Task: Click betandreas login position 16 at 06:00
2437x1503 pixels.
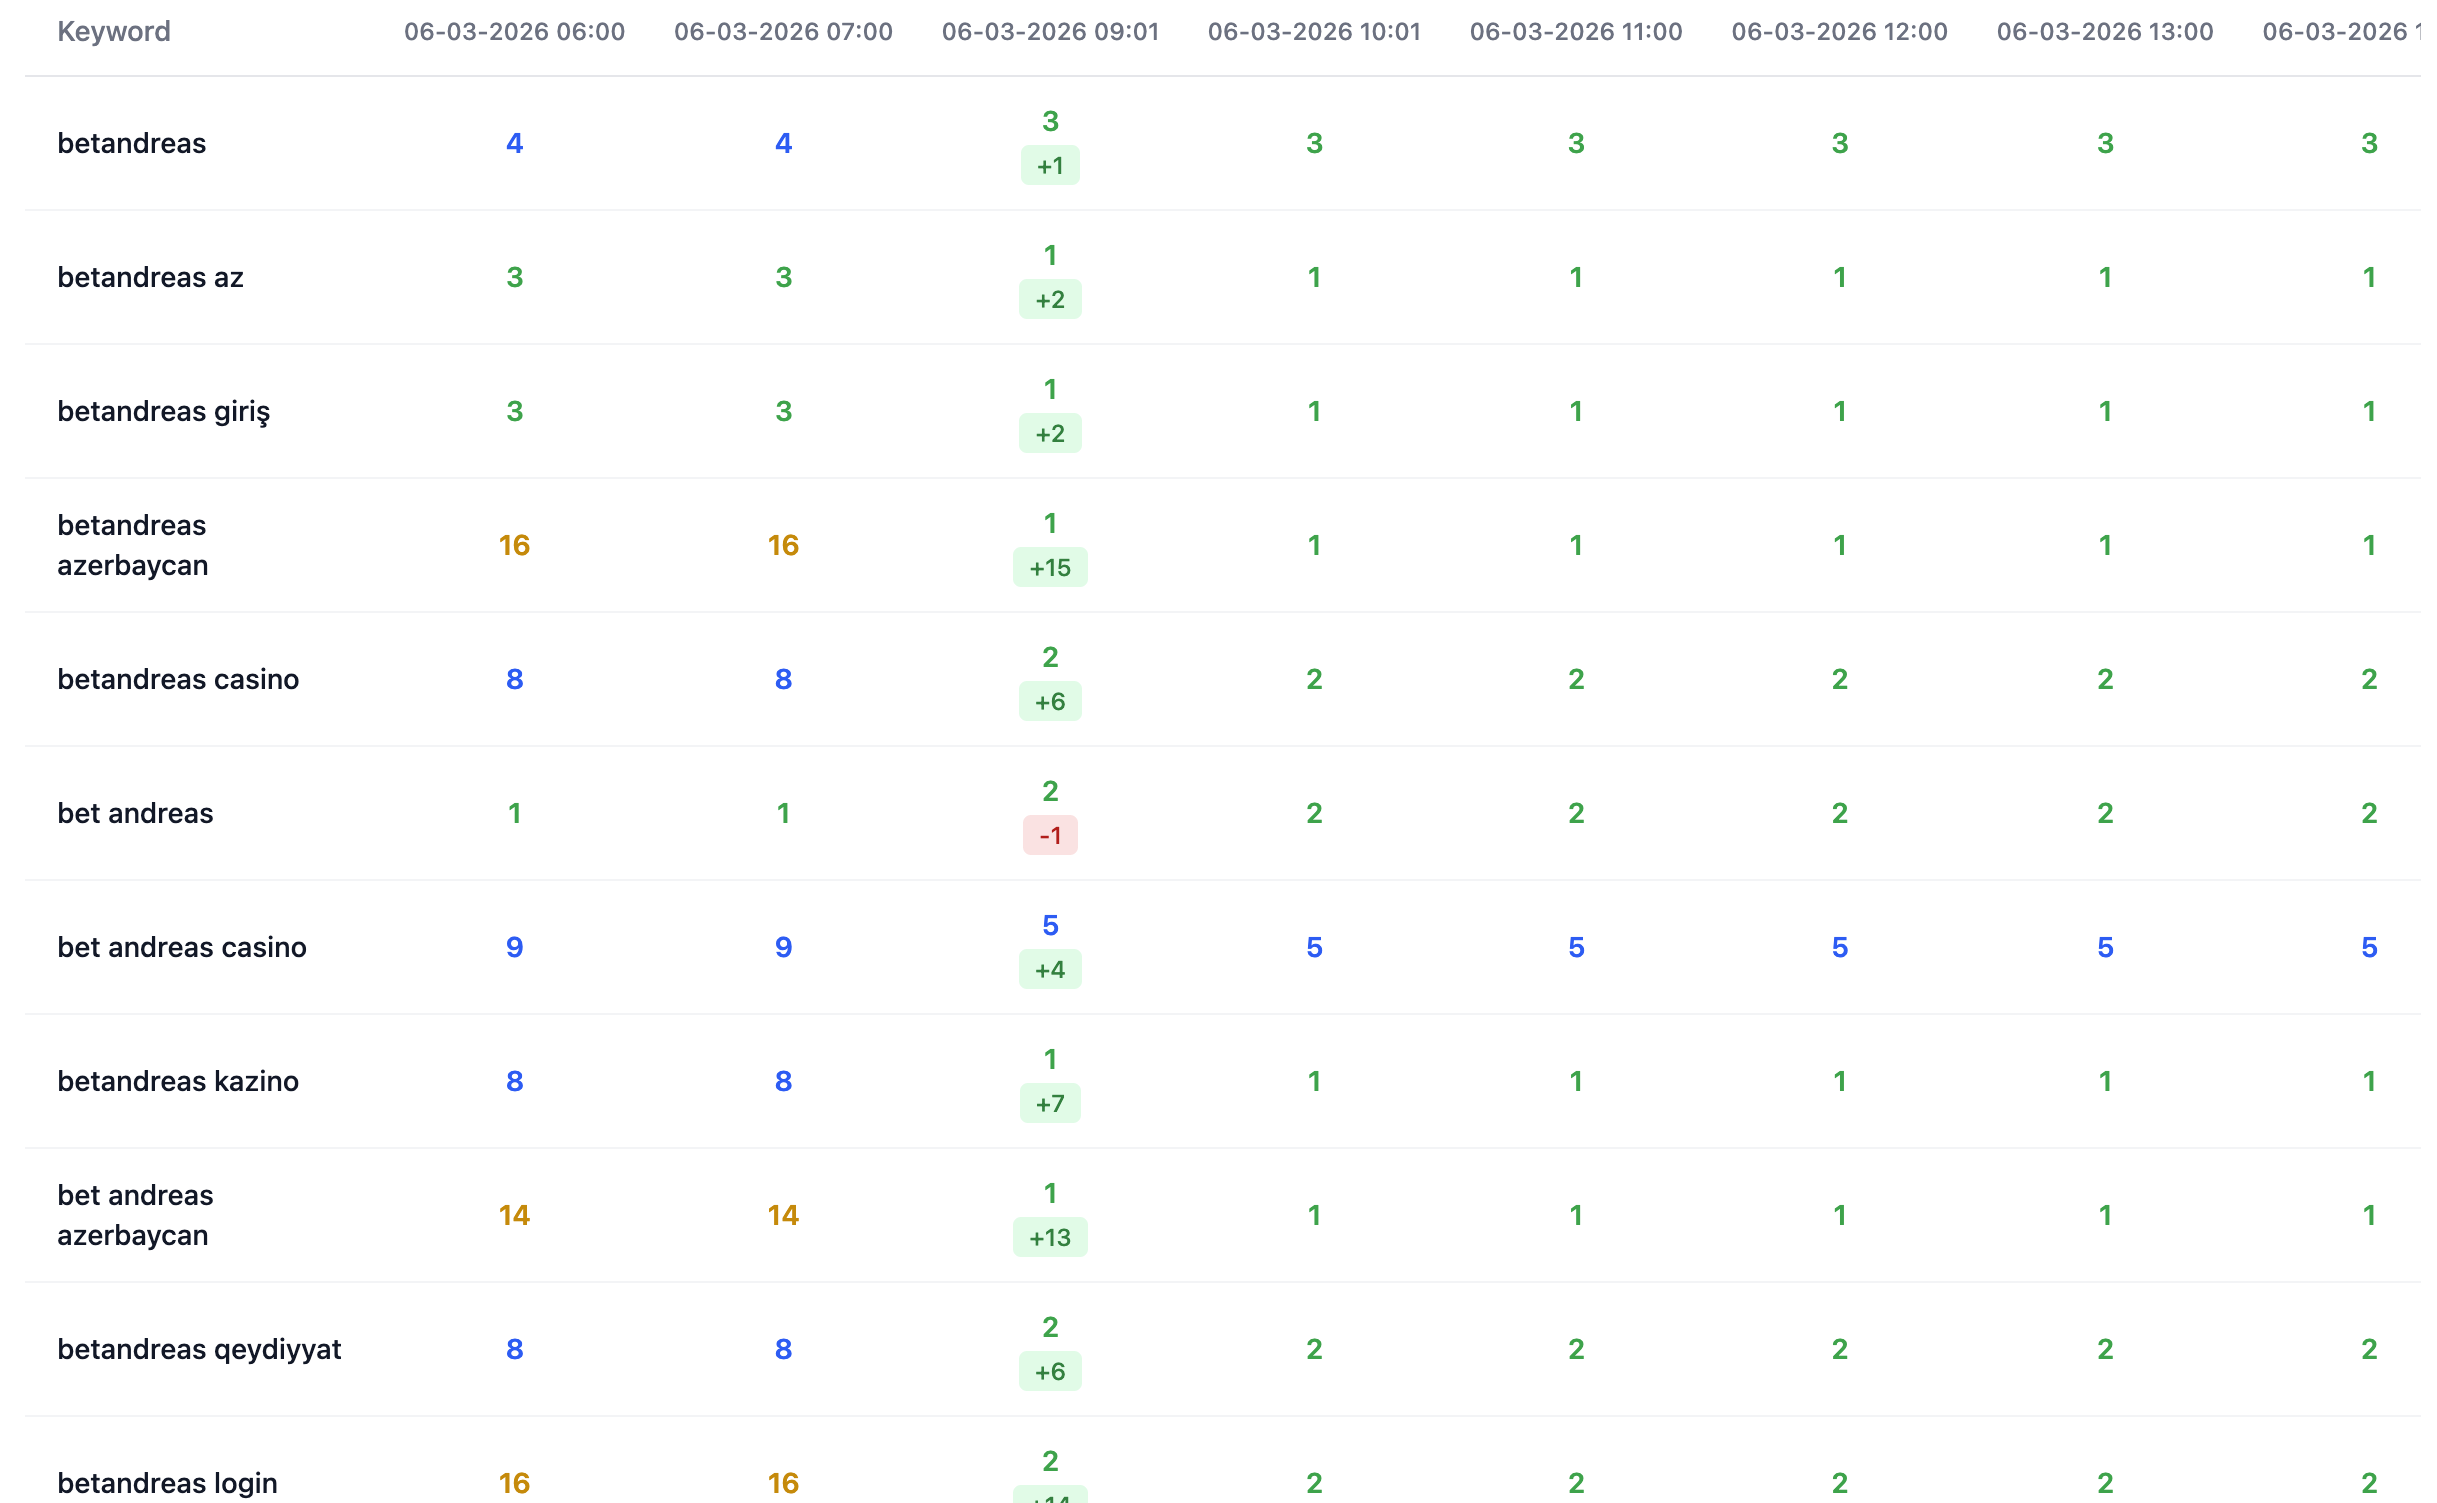Action: 514,1483
